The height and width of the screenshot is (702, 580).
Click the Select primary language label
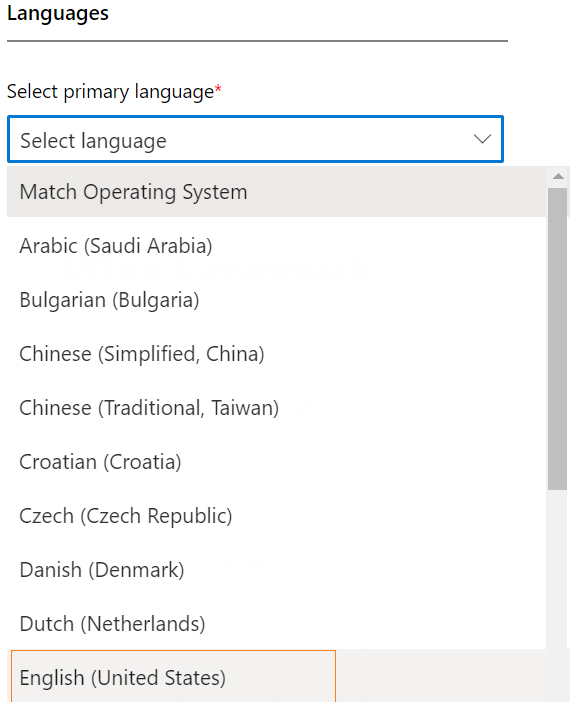110,92
